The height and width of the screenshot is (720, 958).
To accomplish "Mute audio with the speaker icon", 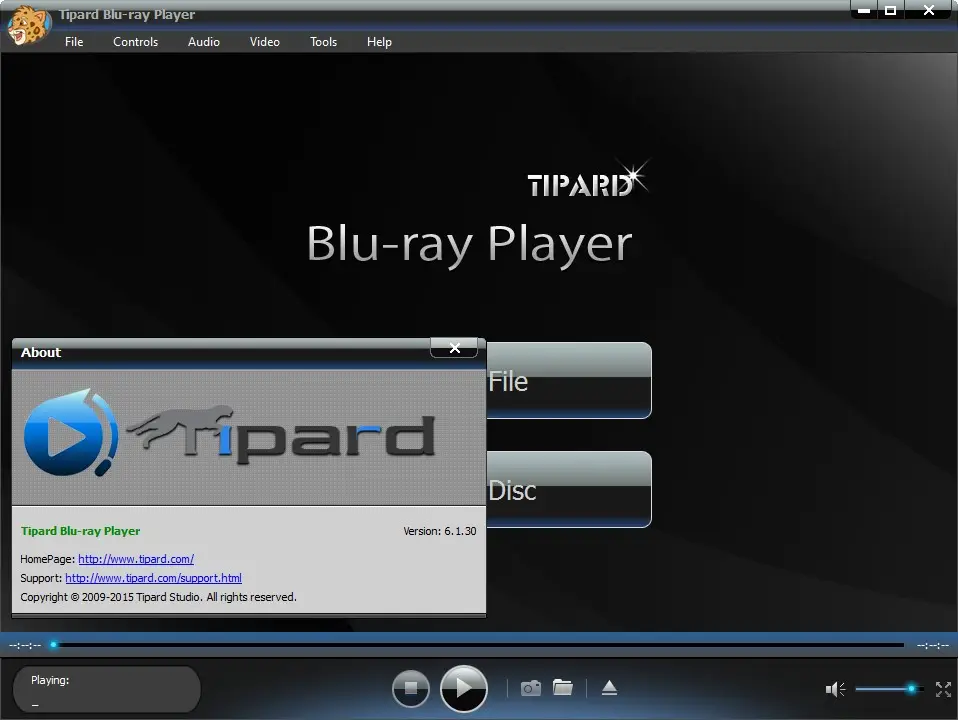I will tap(835, 689).
